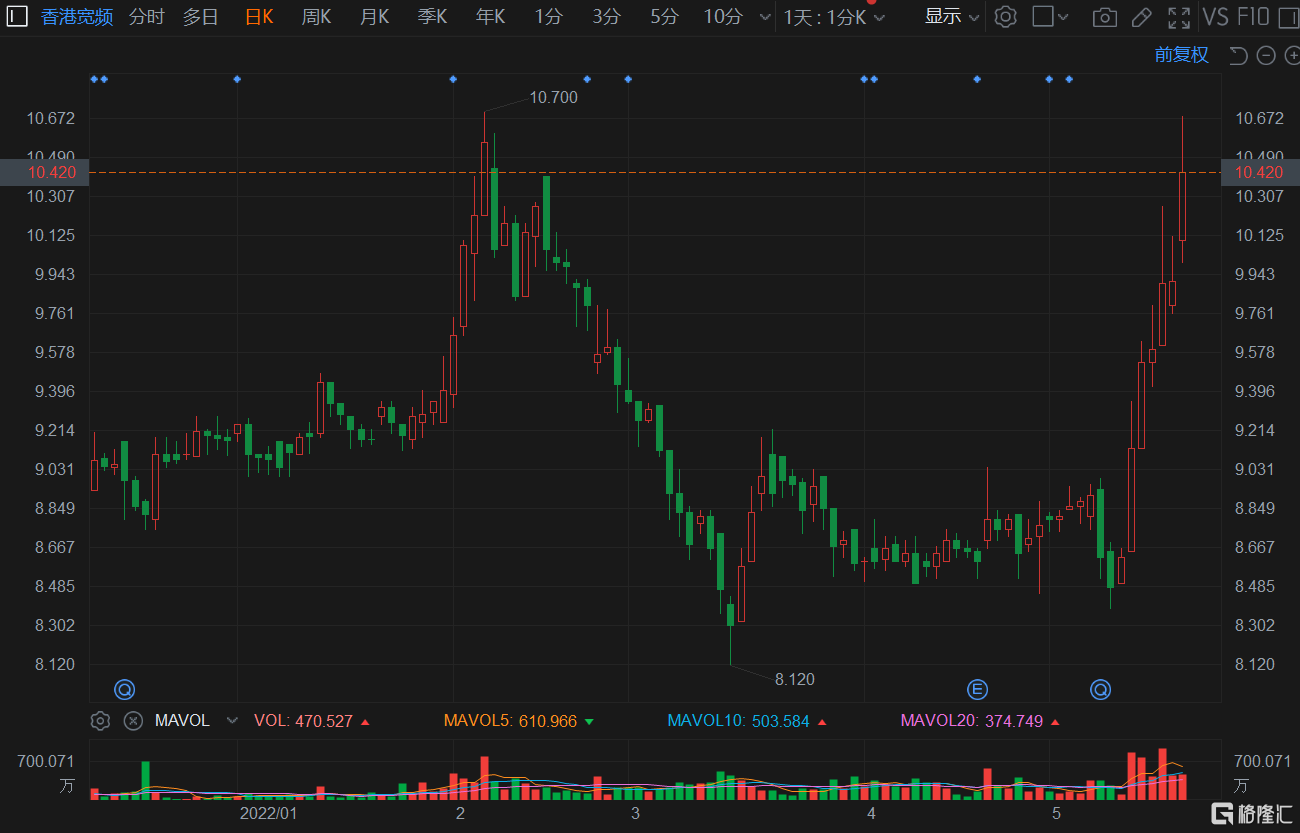Image resolution: width=1300 pixels, height=833 pixels.
Task: Switch to the 多日 tab
Action: pyautogui.click(x=200, y=17)
